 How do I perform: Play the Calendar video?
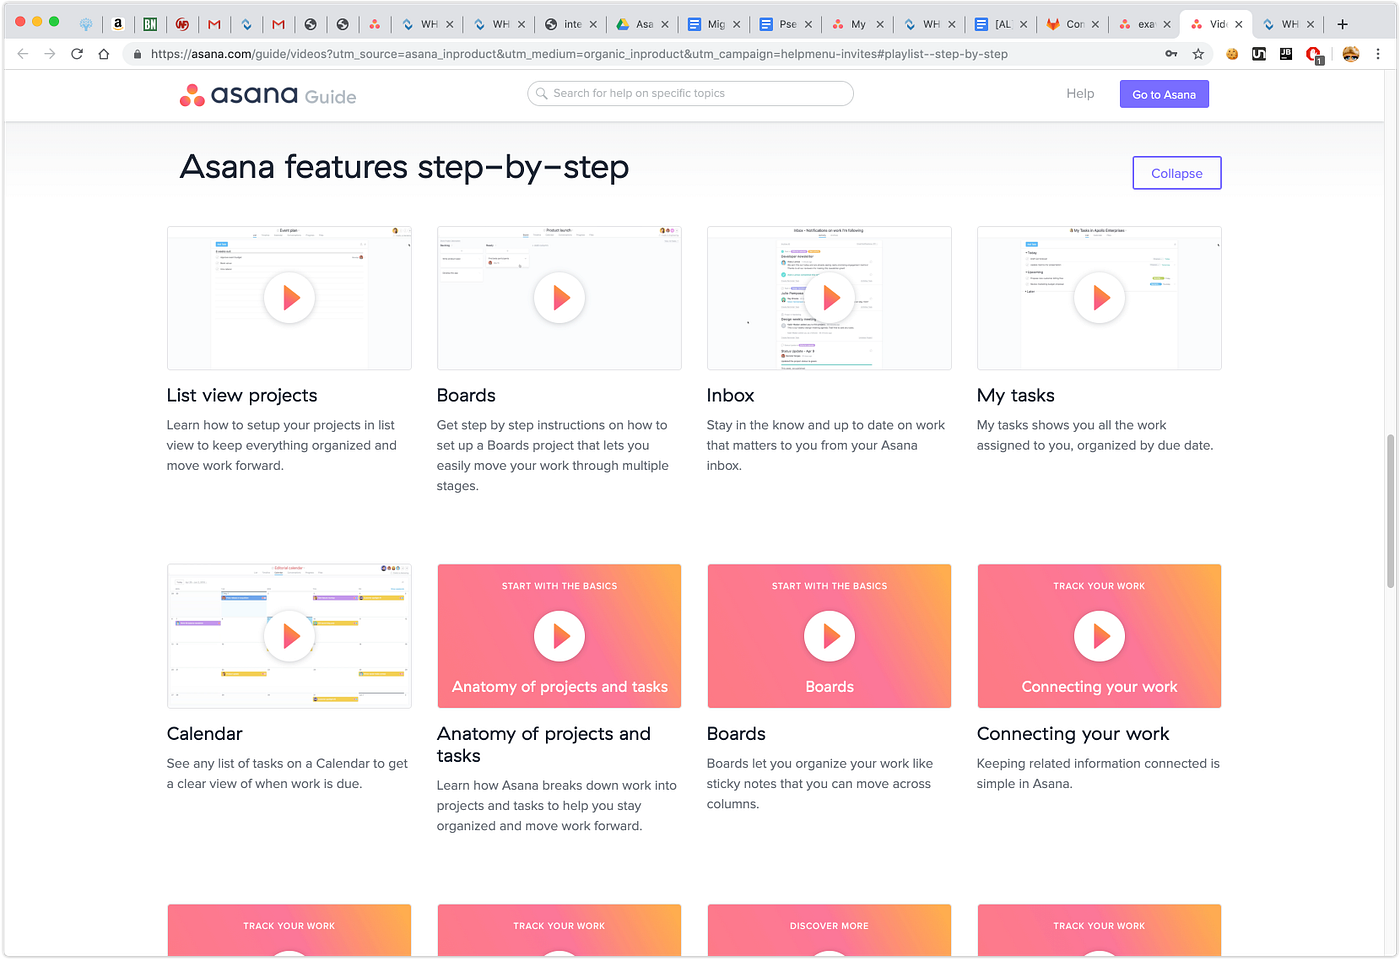[290, 636]
